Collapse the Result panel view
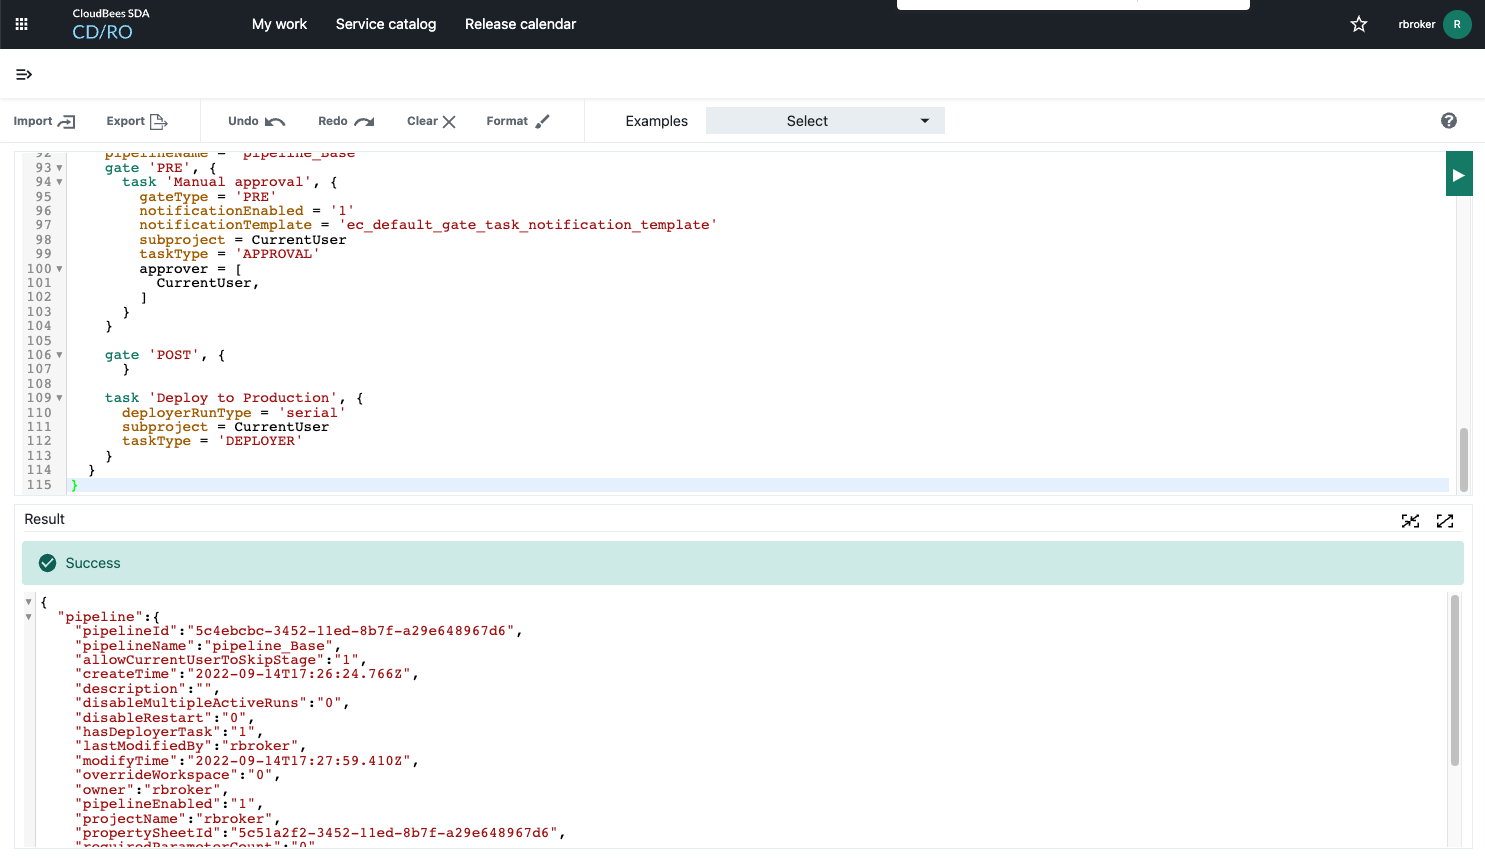 (x=1410, y=520)
